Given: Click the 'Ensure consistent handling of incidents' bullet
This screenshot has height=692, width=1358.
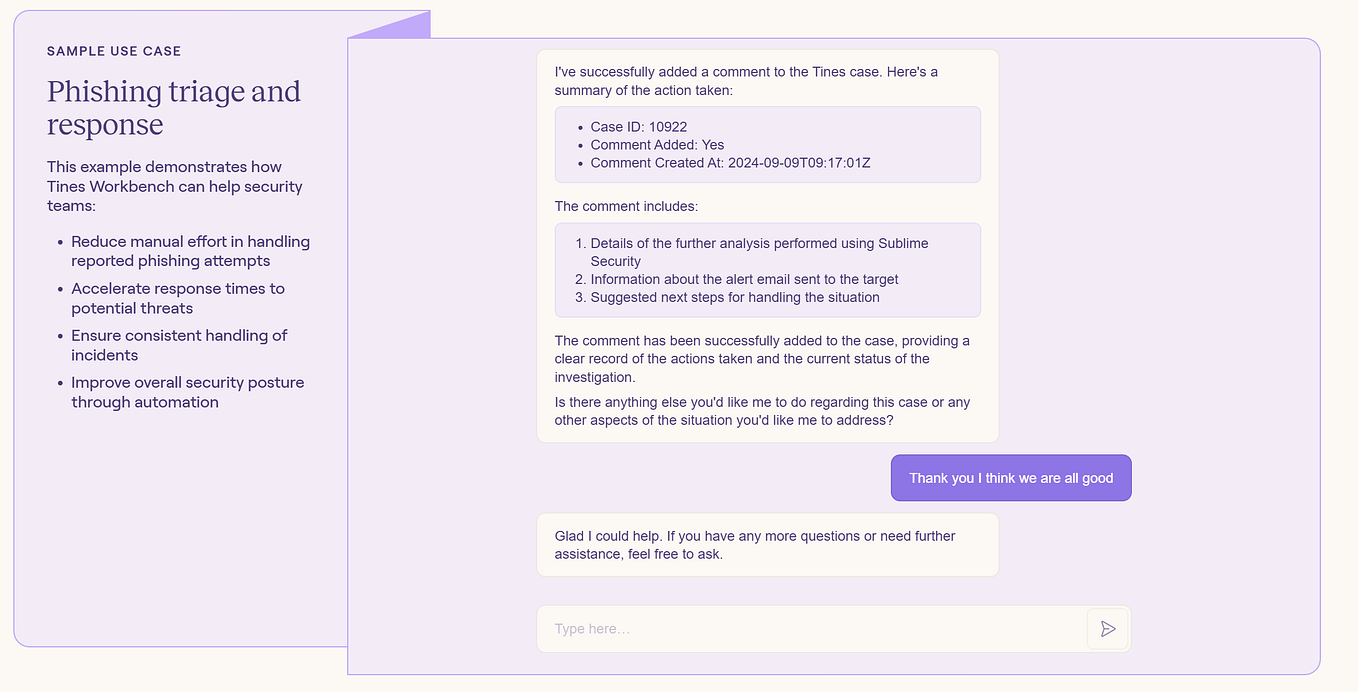Looking at the screenshot, I should (x=178, y=345).
